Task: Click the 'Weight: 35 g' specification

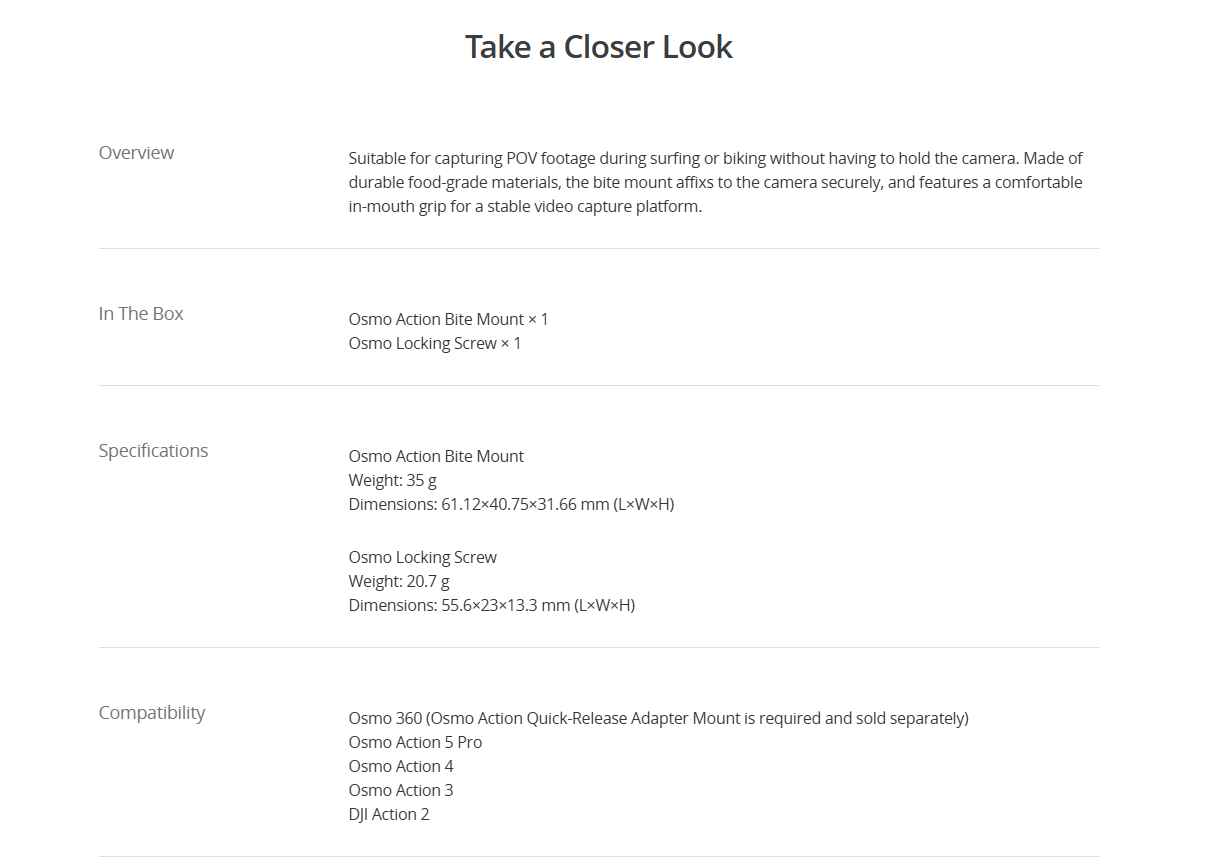Action: tap(393, 480)
